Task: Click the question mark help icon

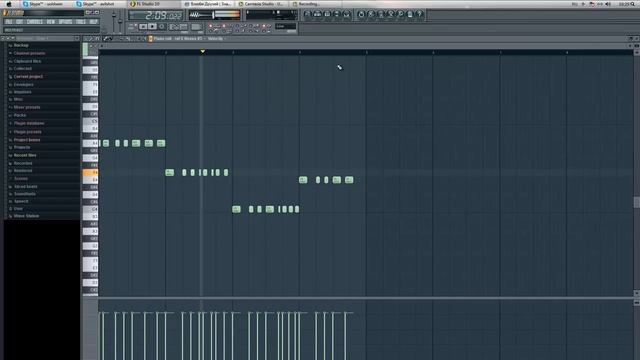Action: point(420,14)
